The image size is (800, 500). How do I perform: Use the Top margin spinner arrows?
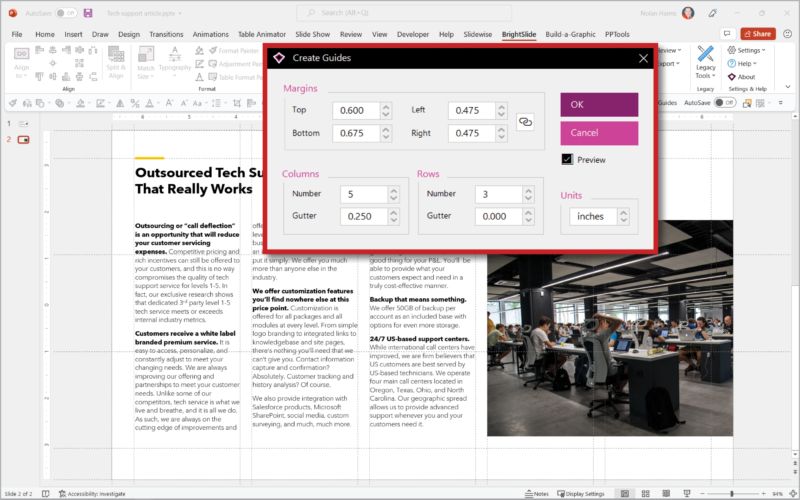coord(386,110)
